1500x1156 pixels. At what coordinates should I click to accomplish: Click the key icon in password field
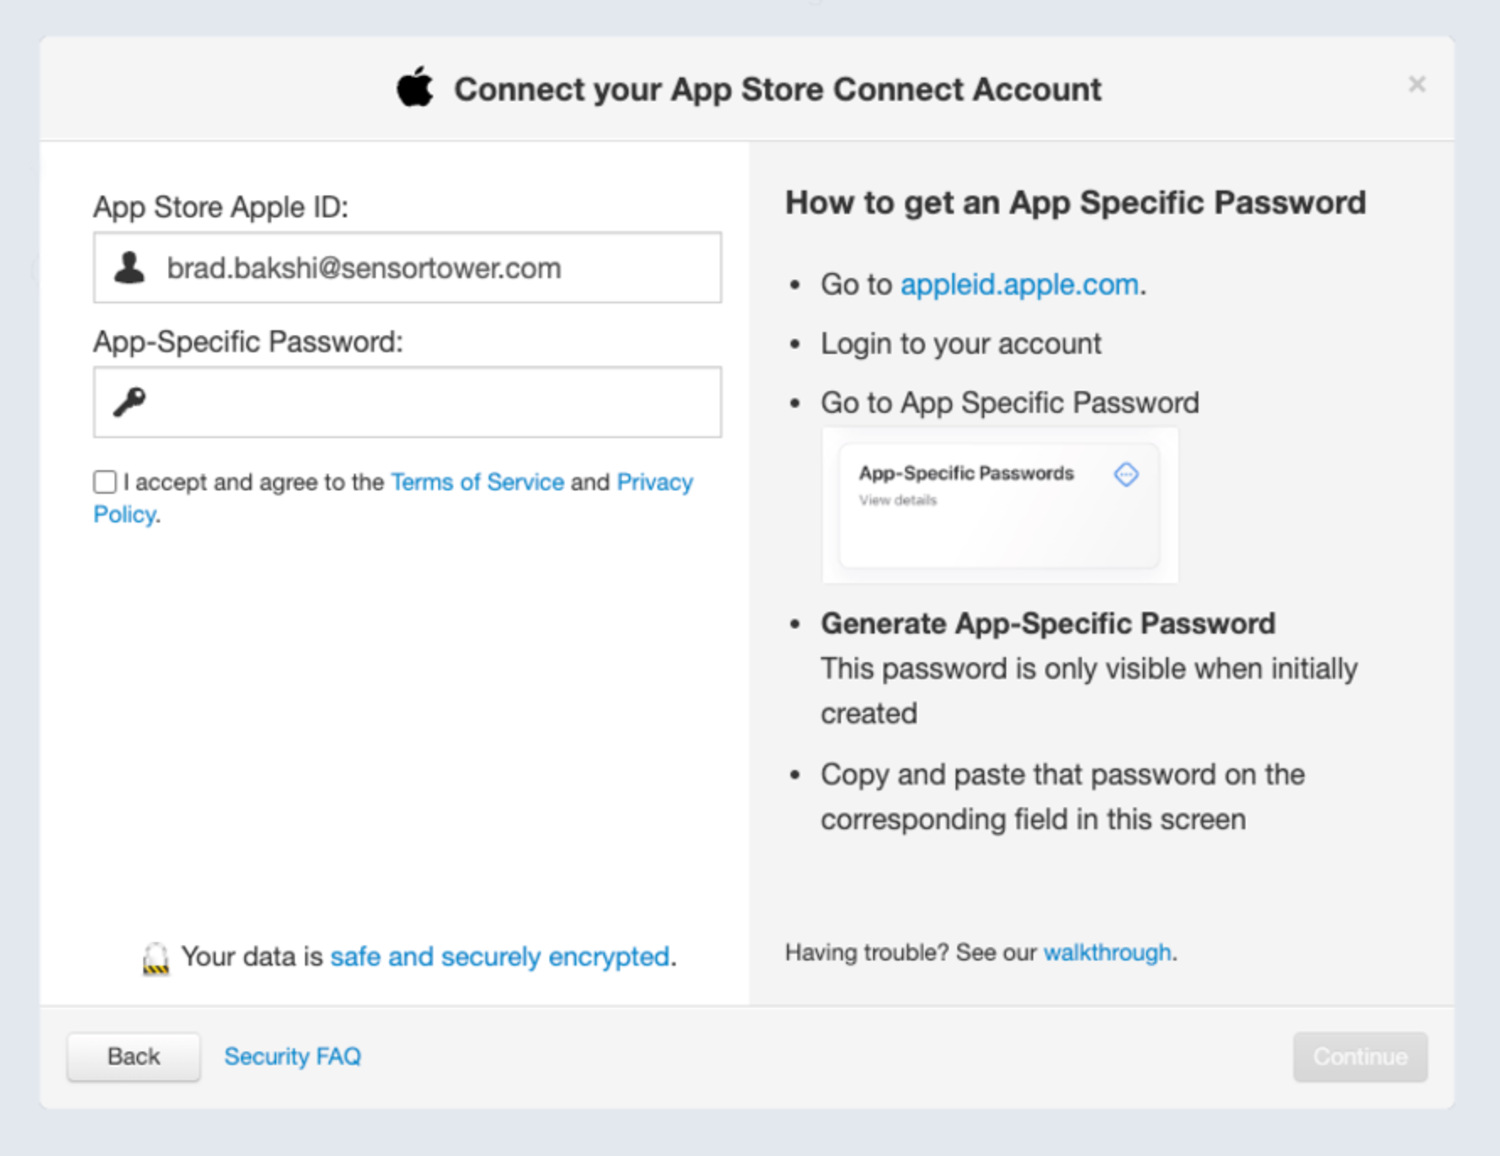[129, 402]
